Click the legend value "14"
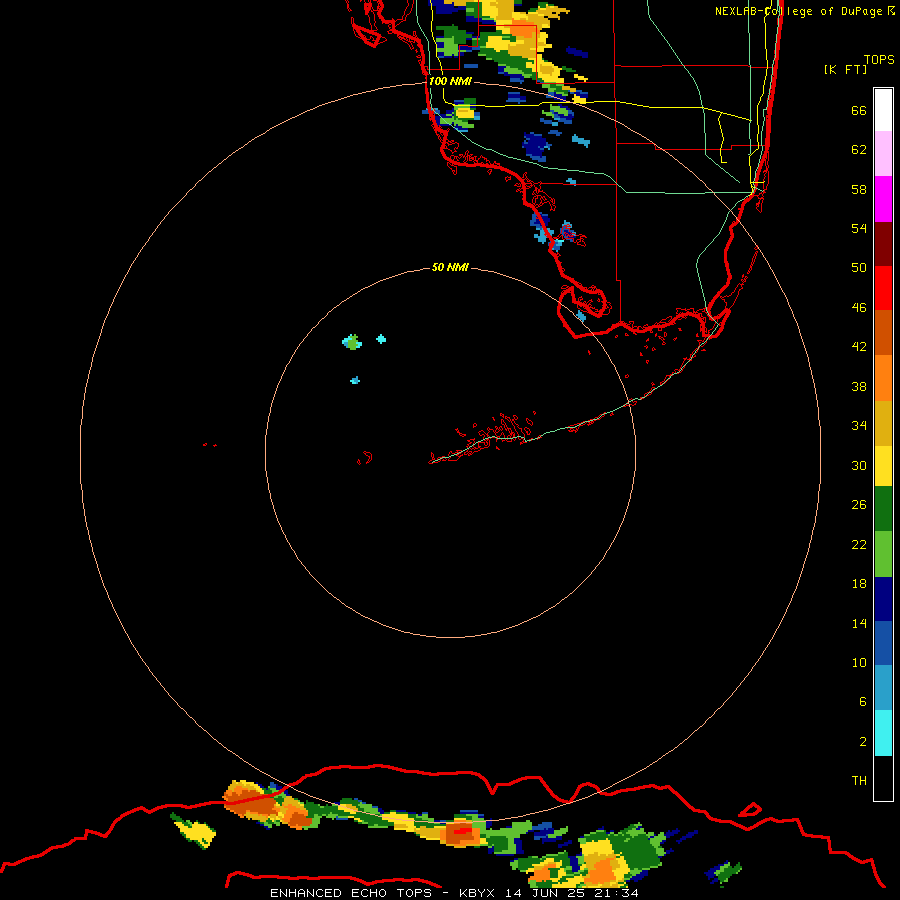This screenshot has height=900, width=900. pyautogui.click(x=859, y=623)
